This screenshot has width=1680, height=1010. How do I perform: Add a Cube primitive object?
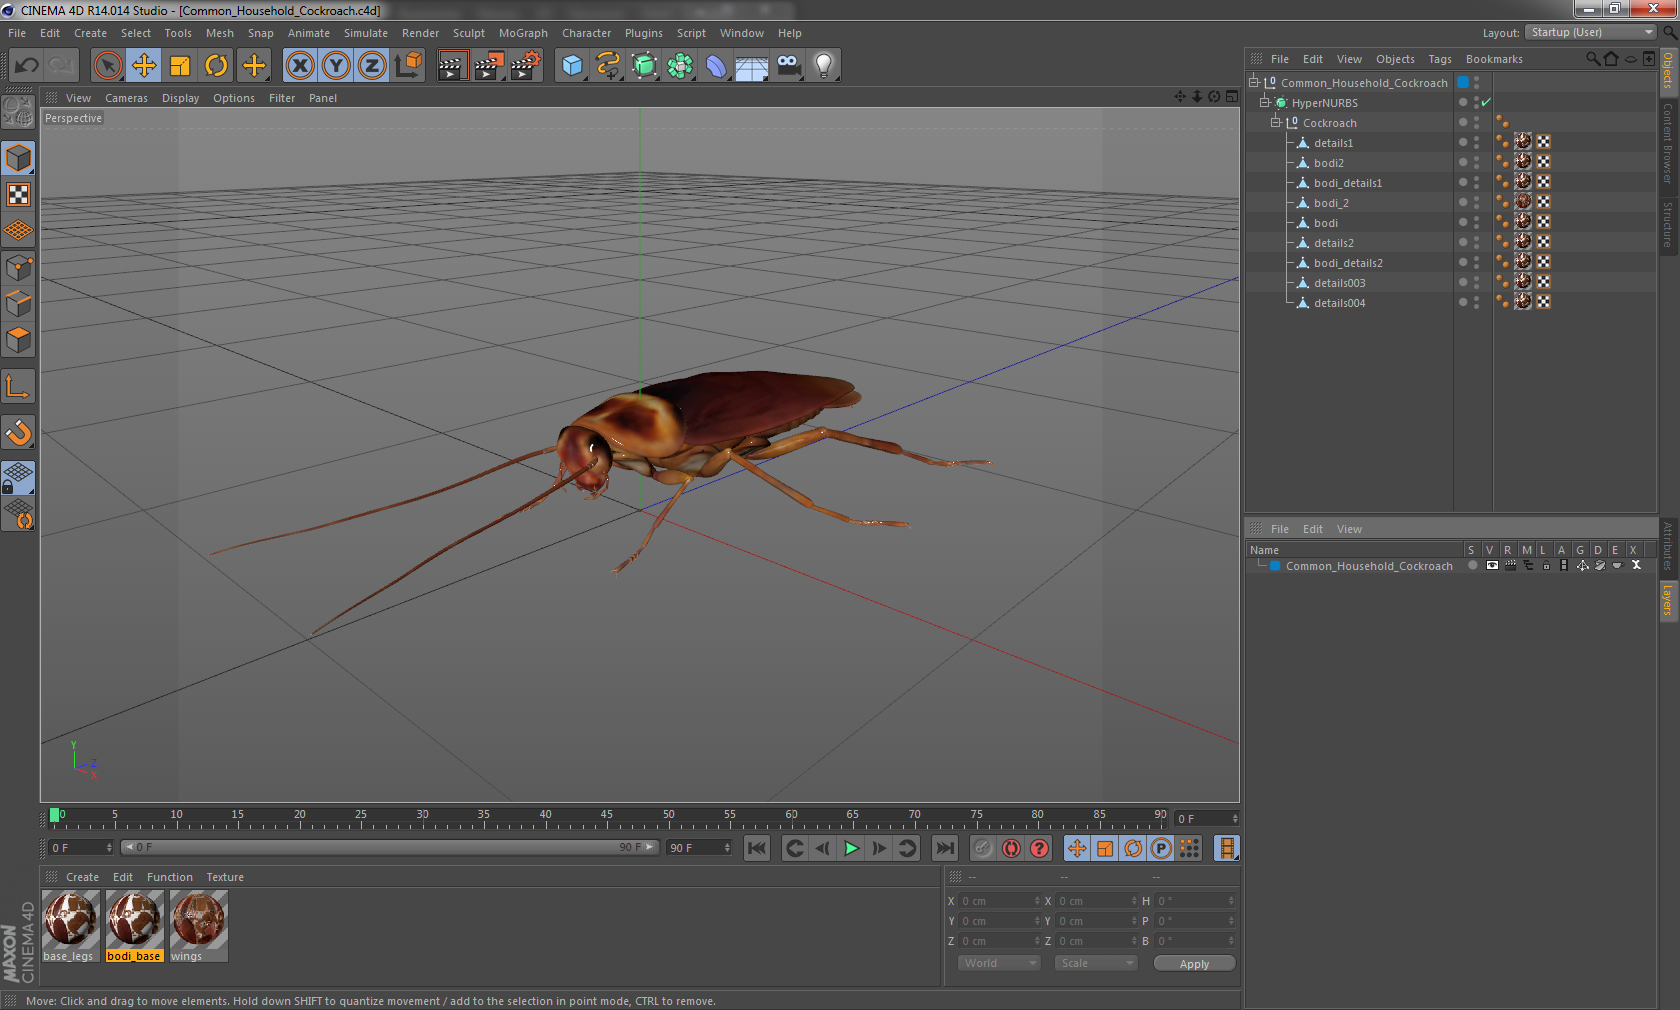(572, 66)
